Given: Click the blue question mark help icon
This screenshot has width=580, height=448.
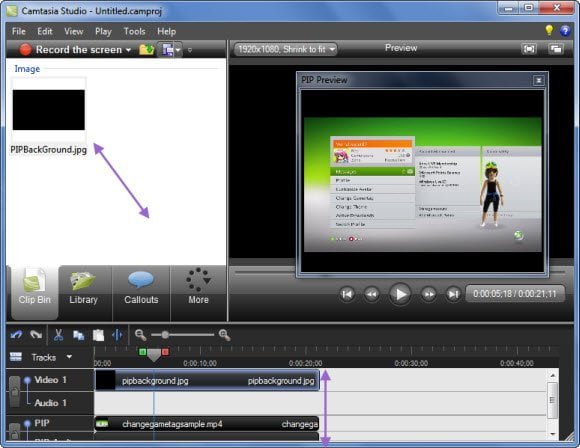Looking at the screenshot, I should click(565, 31).
